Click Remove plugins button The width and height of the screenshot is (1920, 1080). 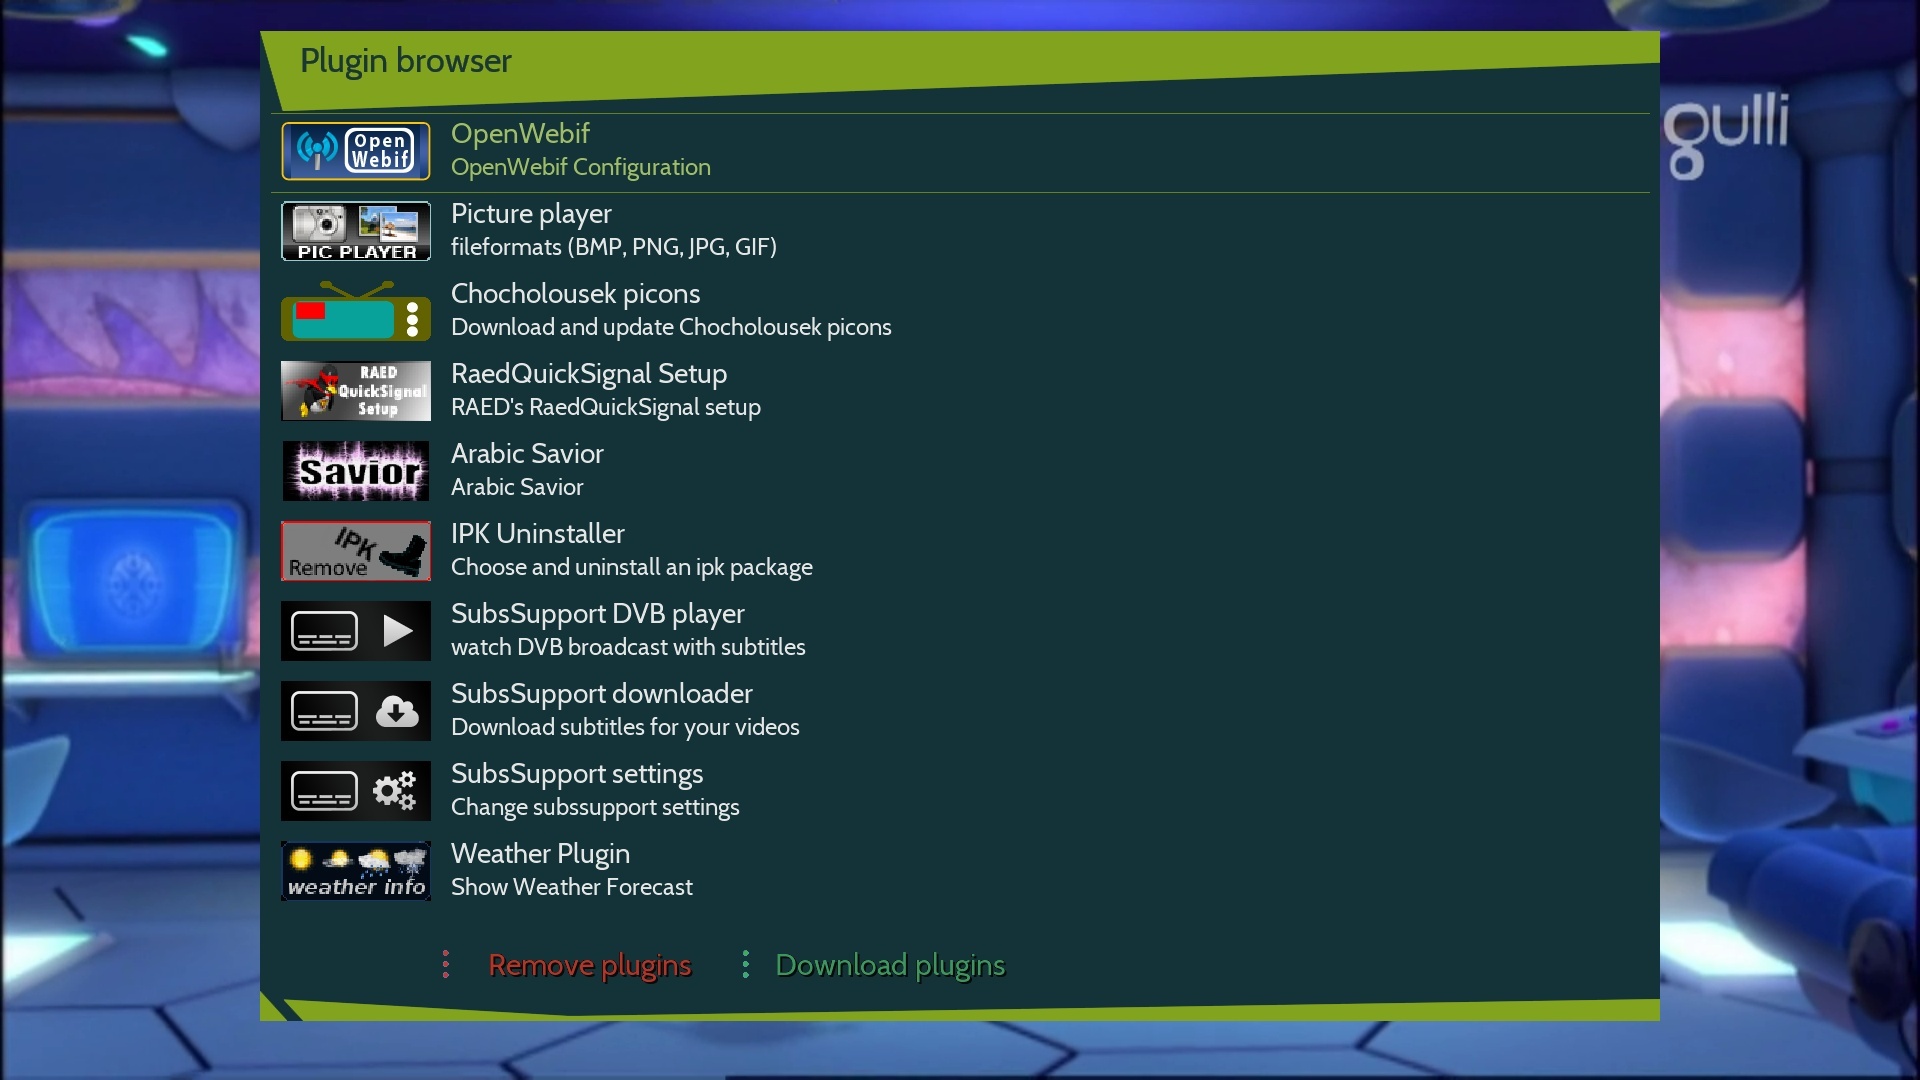[589, 964]
